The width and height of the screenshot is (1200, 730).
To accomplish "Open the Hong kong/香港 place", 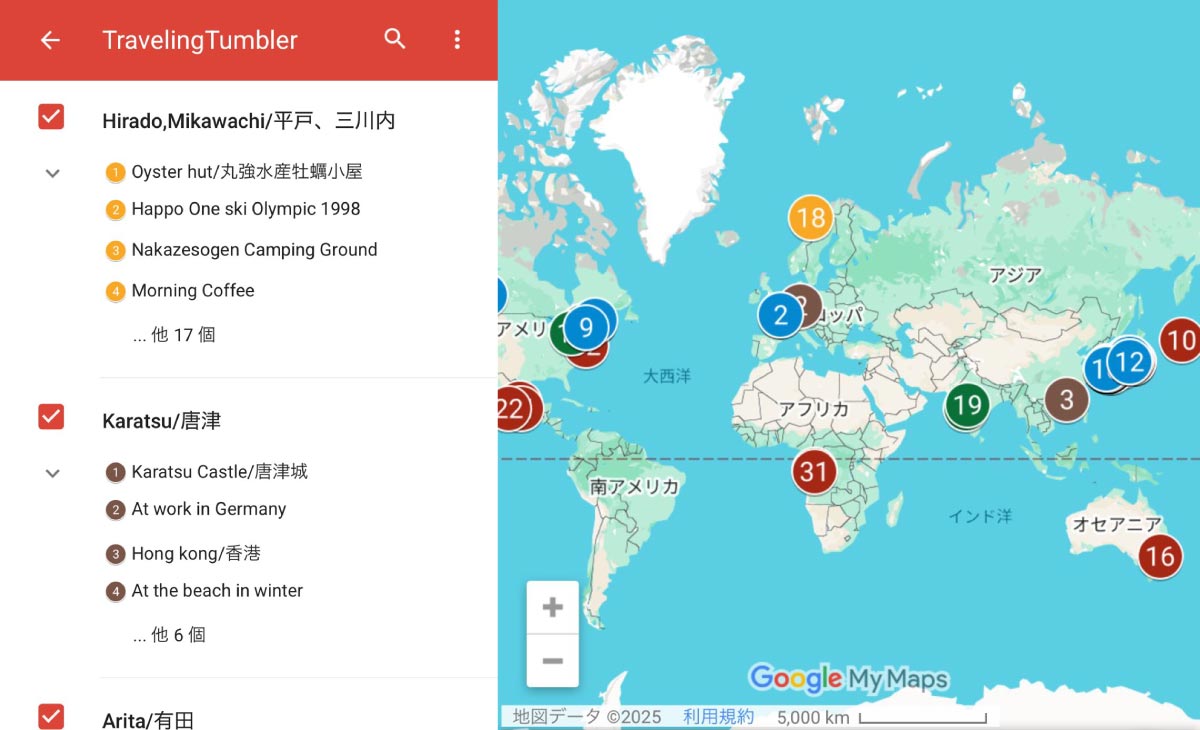I will click(x=196, y=553).
